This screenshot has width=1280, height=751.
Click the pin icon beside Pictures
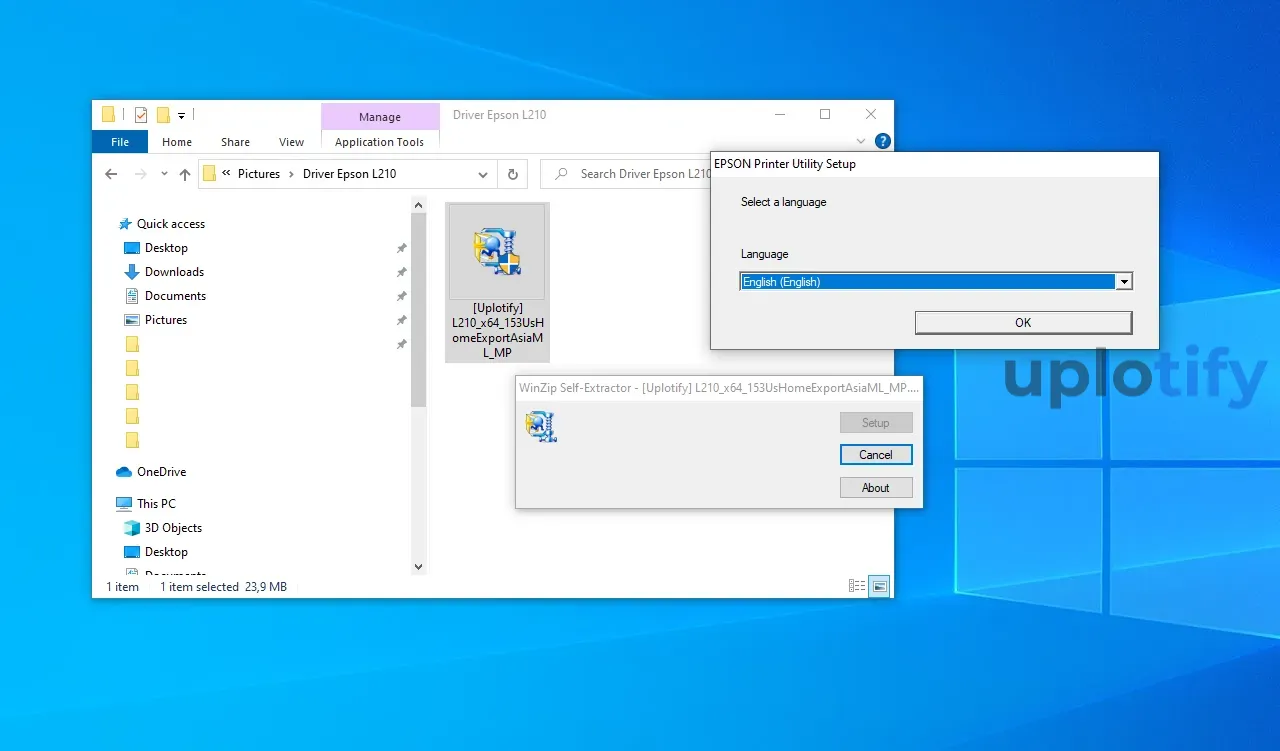click(x=401, y=320)
